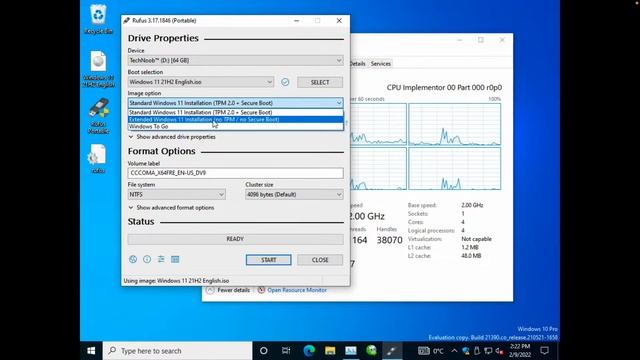Screen dimensions: 640x360
Task: Click the READY status progress bar
Action: pos(236,239)
